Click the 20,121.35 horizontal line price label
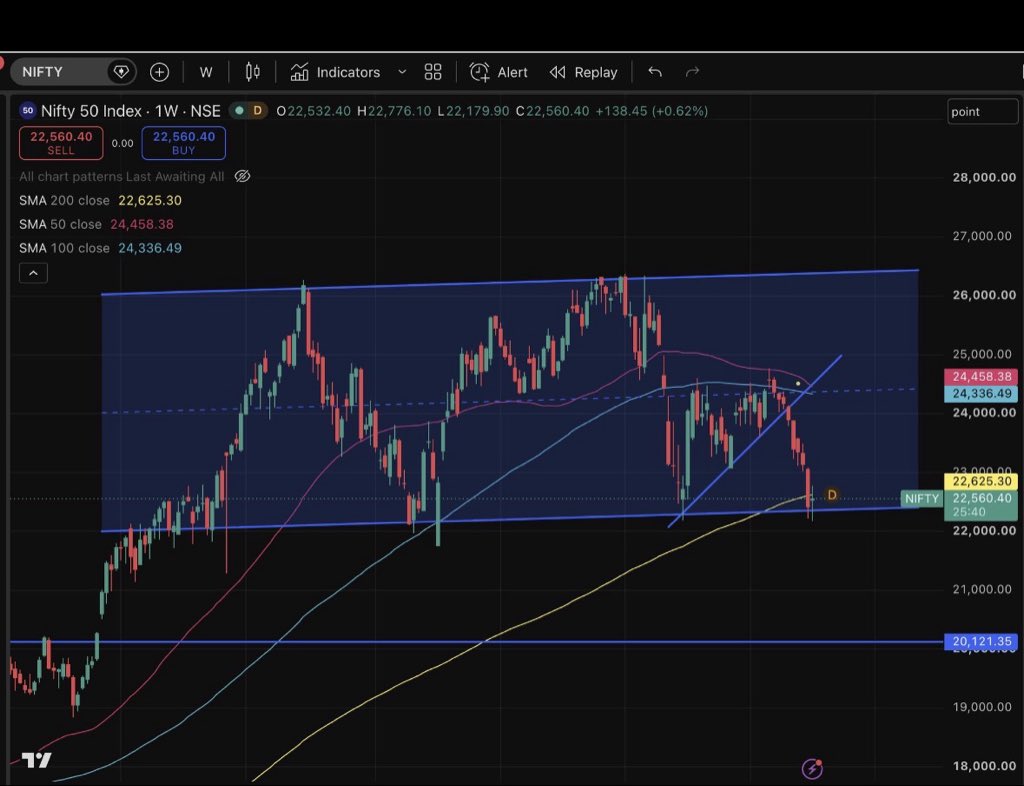1024x786 pixels. [981, 641]
